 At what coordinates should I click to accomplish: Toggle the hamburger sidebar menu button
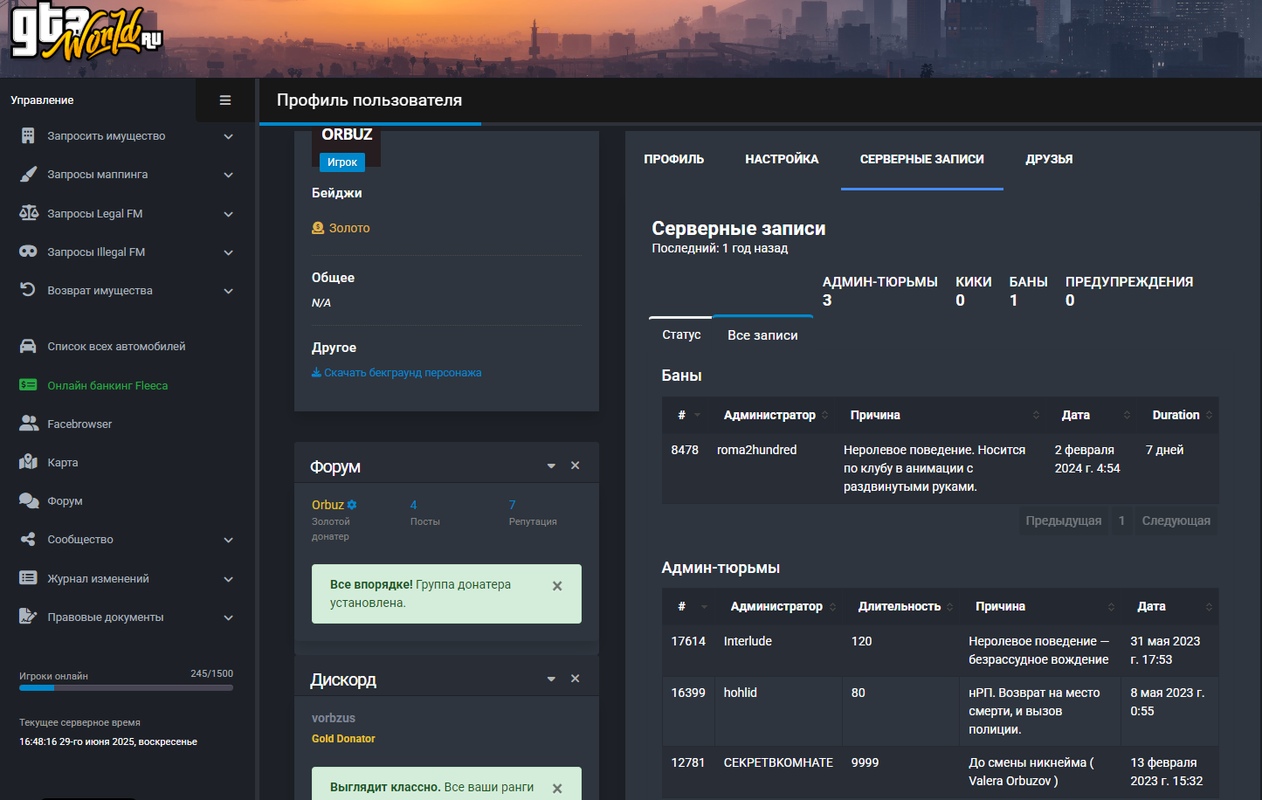tap(225, 100)
